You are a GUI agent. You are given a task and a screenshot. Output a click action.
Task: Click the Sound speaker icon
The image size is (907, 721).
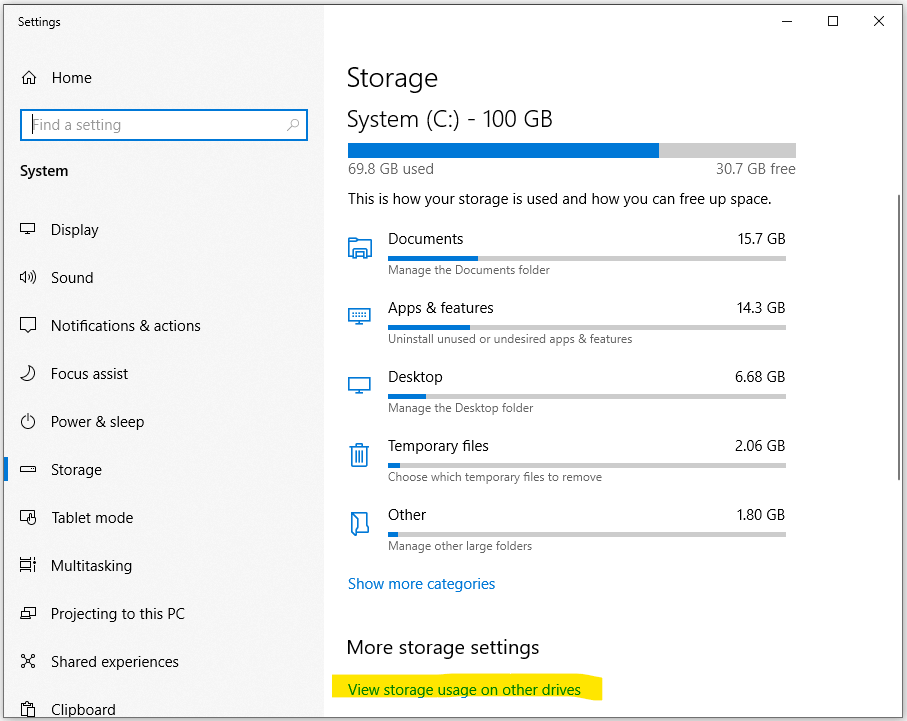[x=28, y=277]
